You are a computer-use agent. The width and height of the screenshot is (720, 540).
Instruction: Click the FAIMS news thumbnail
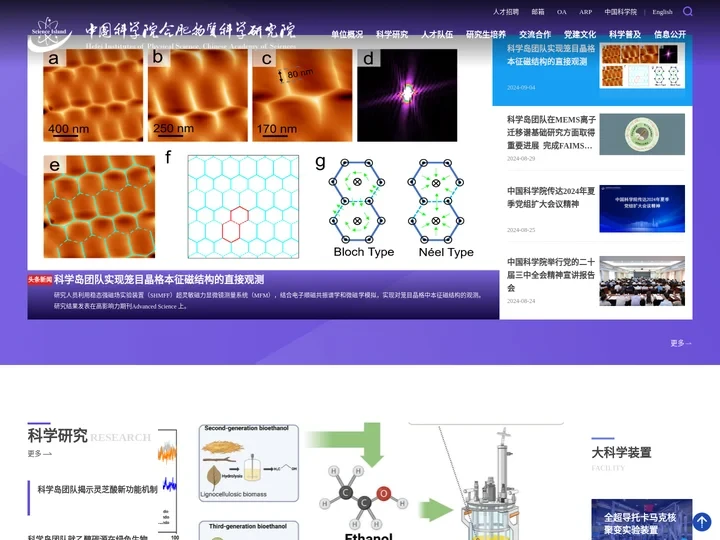642,134
